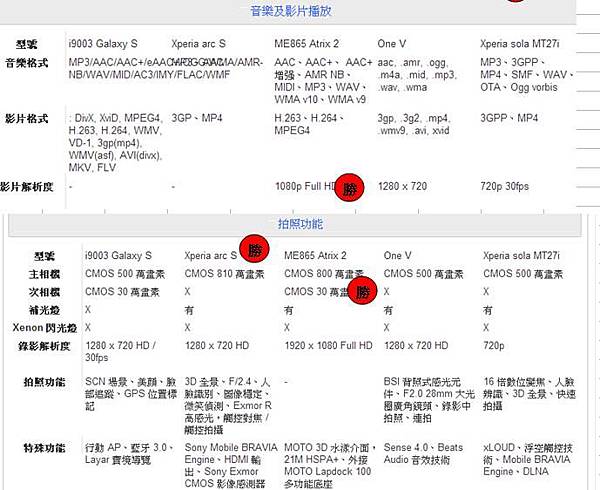This screenshot has width=600, height=490.
Task: Click the 'MOTO 3D 水漾介面' cell
Action: [x=330, y=466]
